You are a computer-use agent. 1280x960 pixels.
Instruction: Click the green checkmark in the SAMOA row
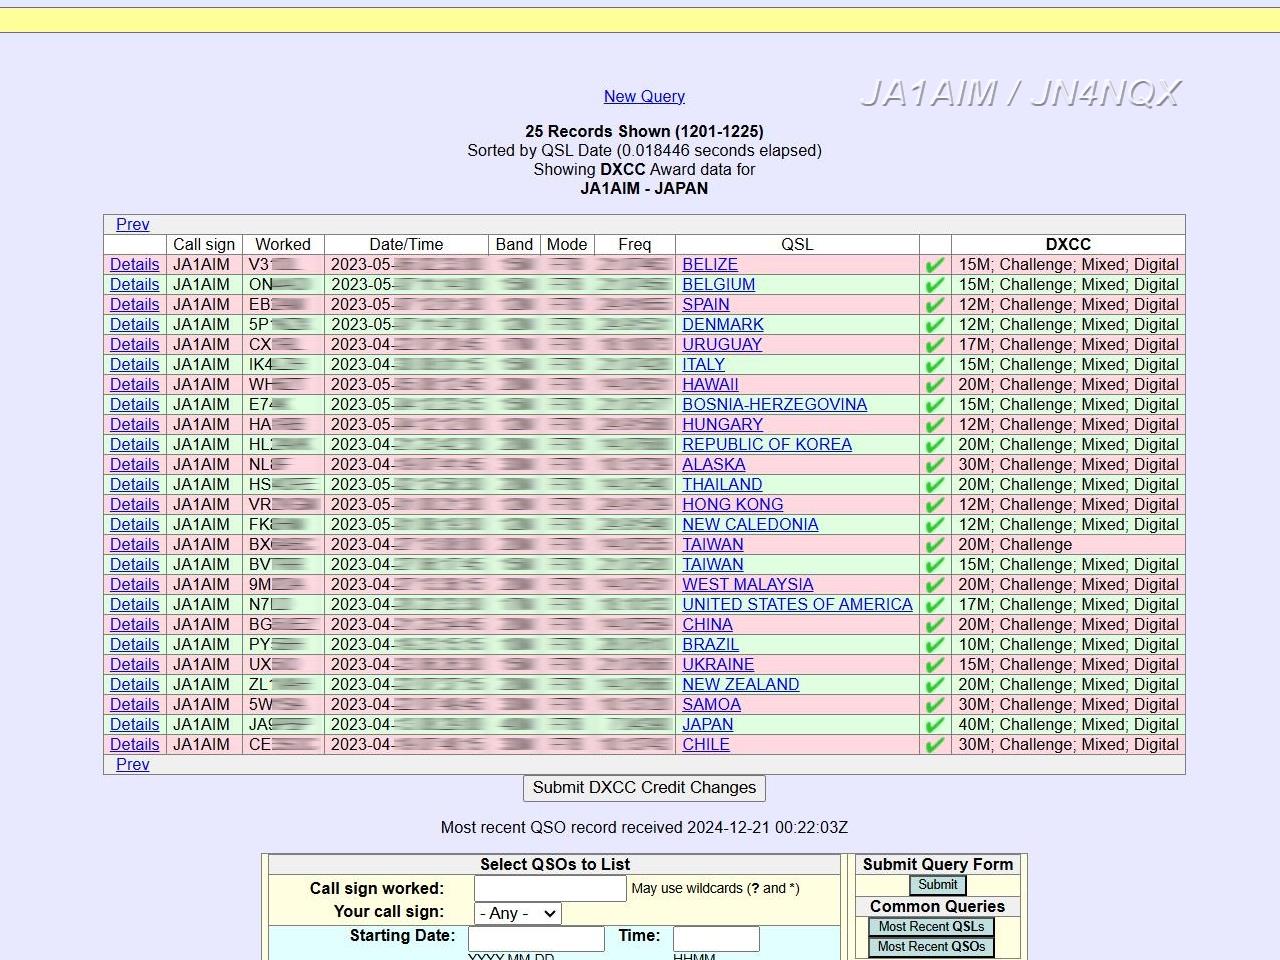[935, 705]
